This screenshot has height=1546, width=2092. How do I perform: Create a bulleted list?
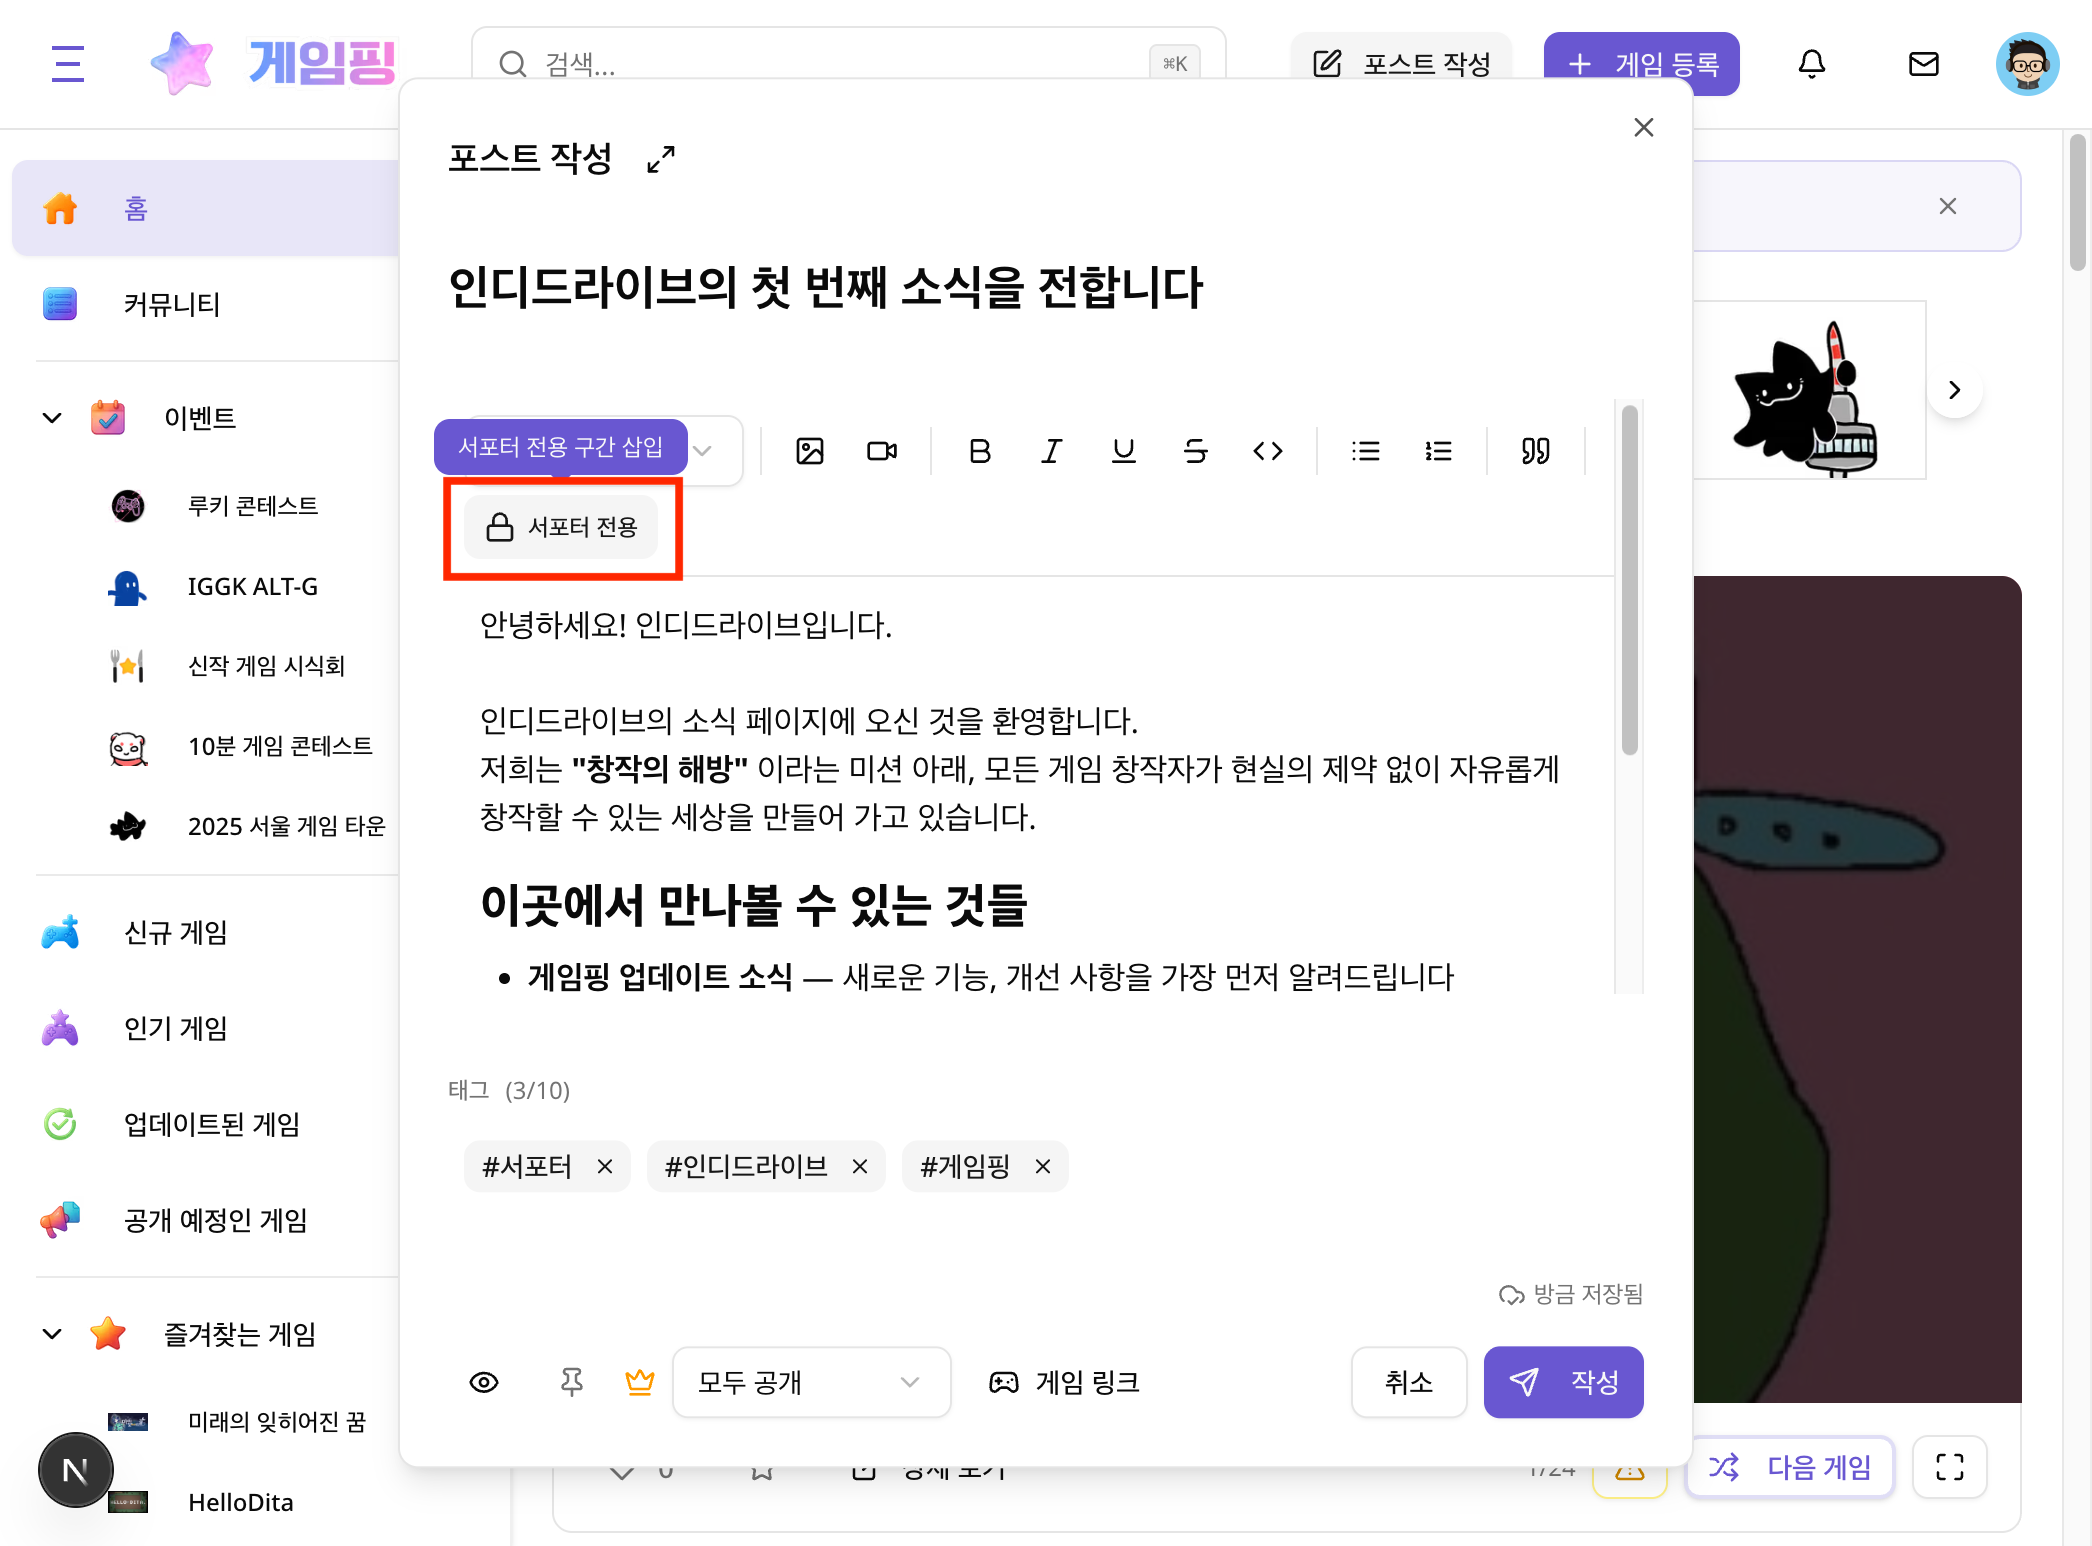(x=1365, y=451)
